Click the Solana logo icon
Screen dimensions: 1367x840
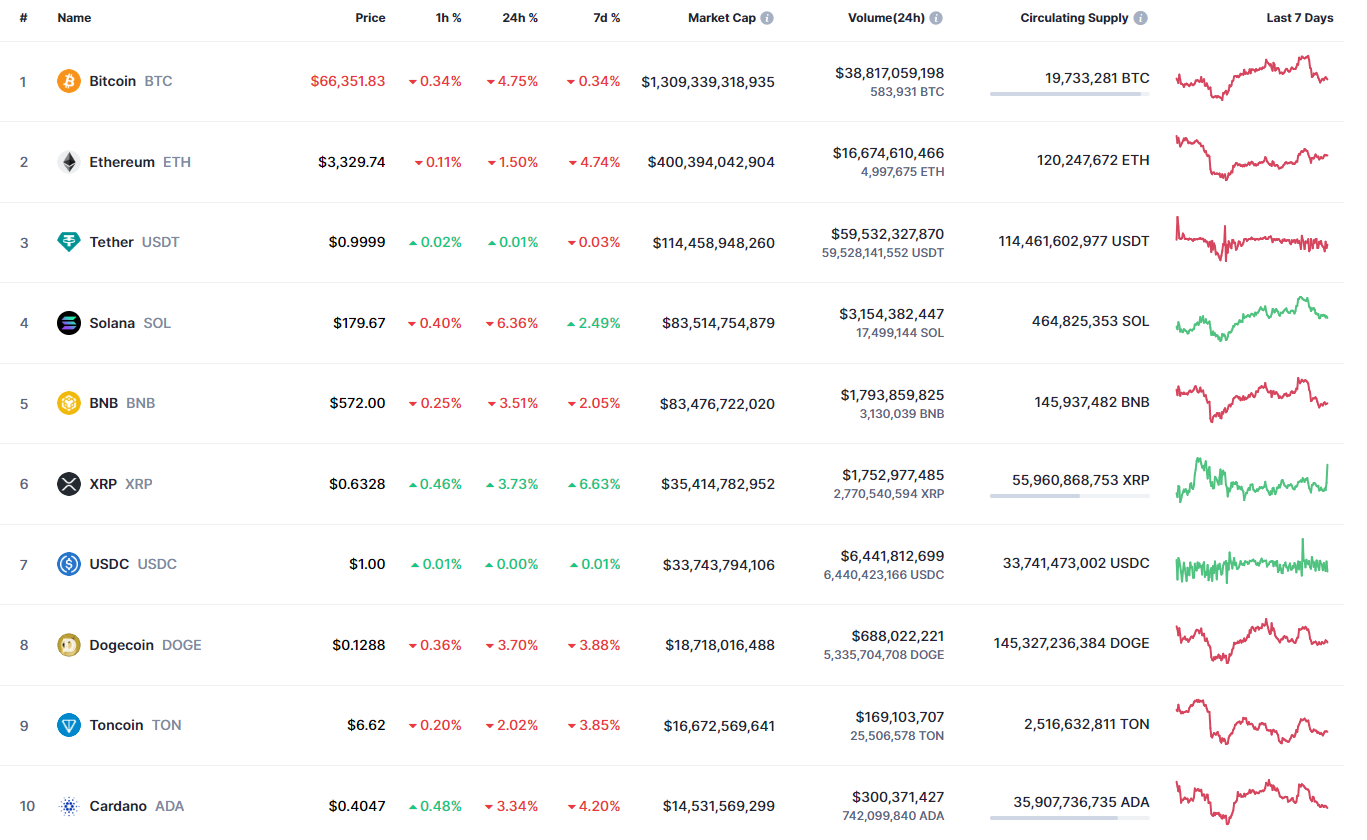click(x=69, y=323)
